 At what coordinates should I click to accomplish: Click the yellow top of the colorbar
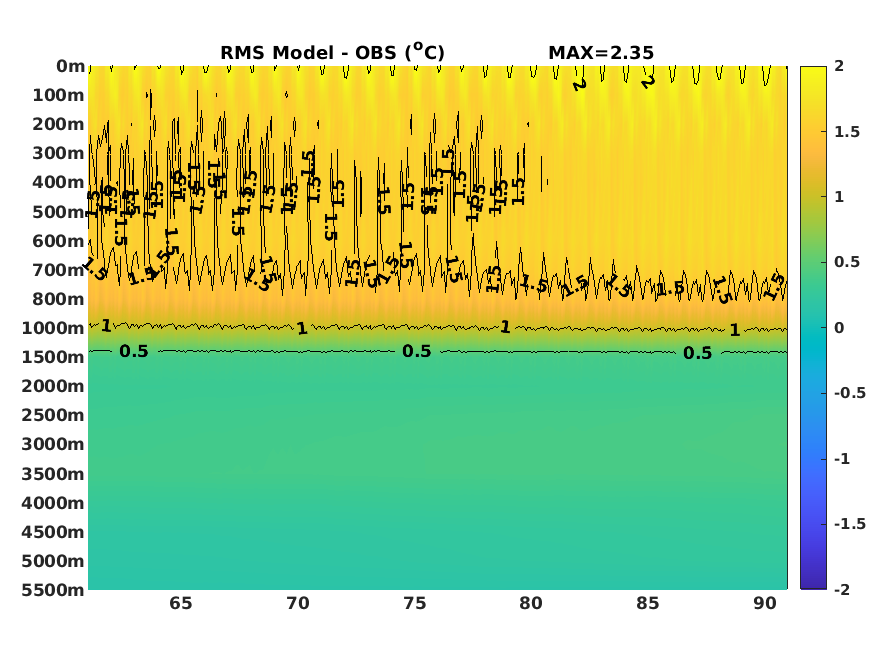[x=813, y=73]
